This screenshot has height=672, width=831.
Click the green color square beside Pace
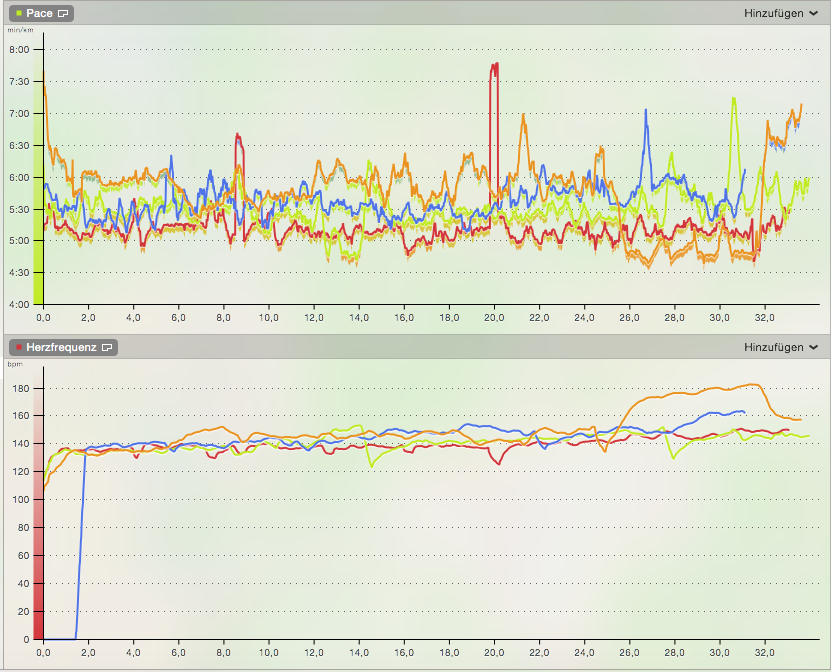click(19, 13)
